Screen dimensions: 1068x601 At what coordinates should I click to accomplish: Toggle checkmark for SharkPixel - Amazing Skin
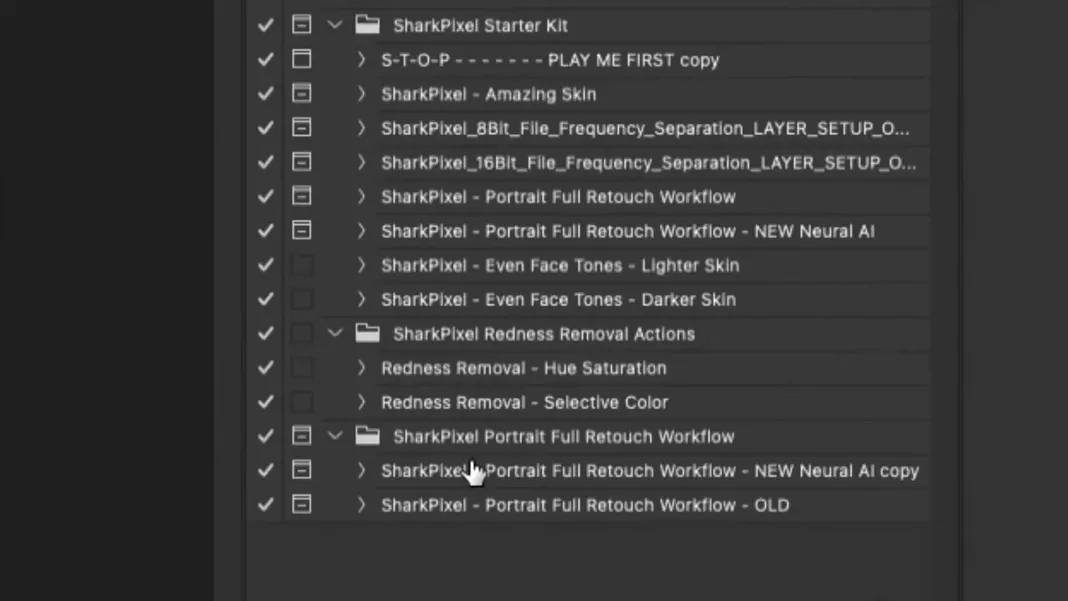pyautogui.click(x=266, y=93)
